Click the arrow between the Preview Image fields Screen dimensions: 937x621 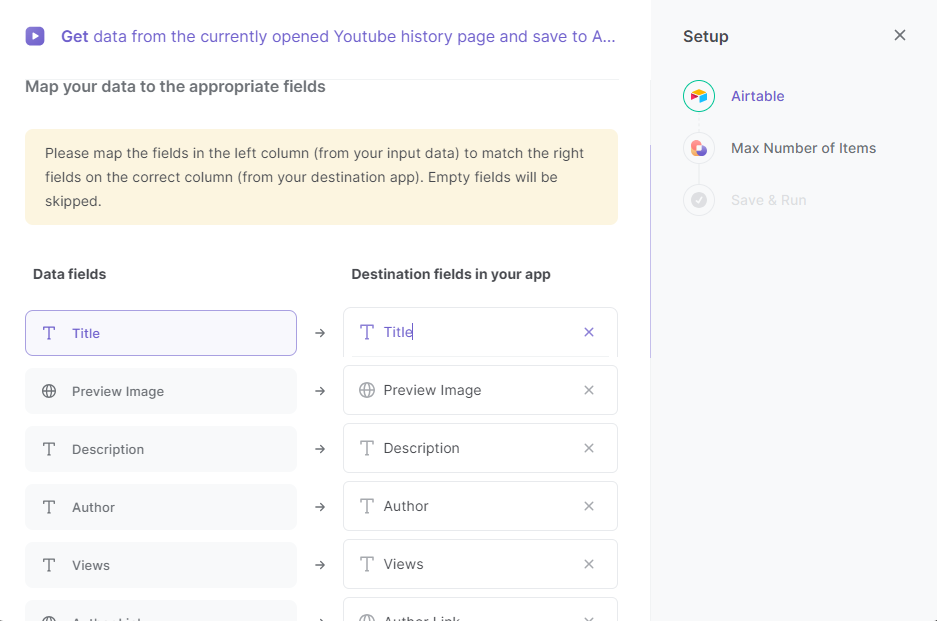[320, 391]
